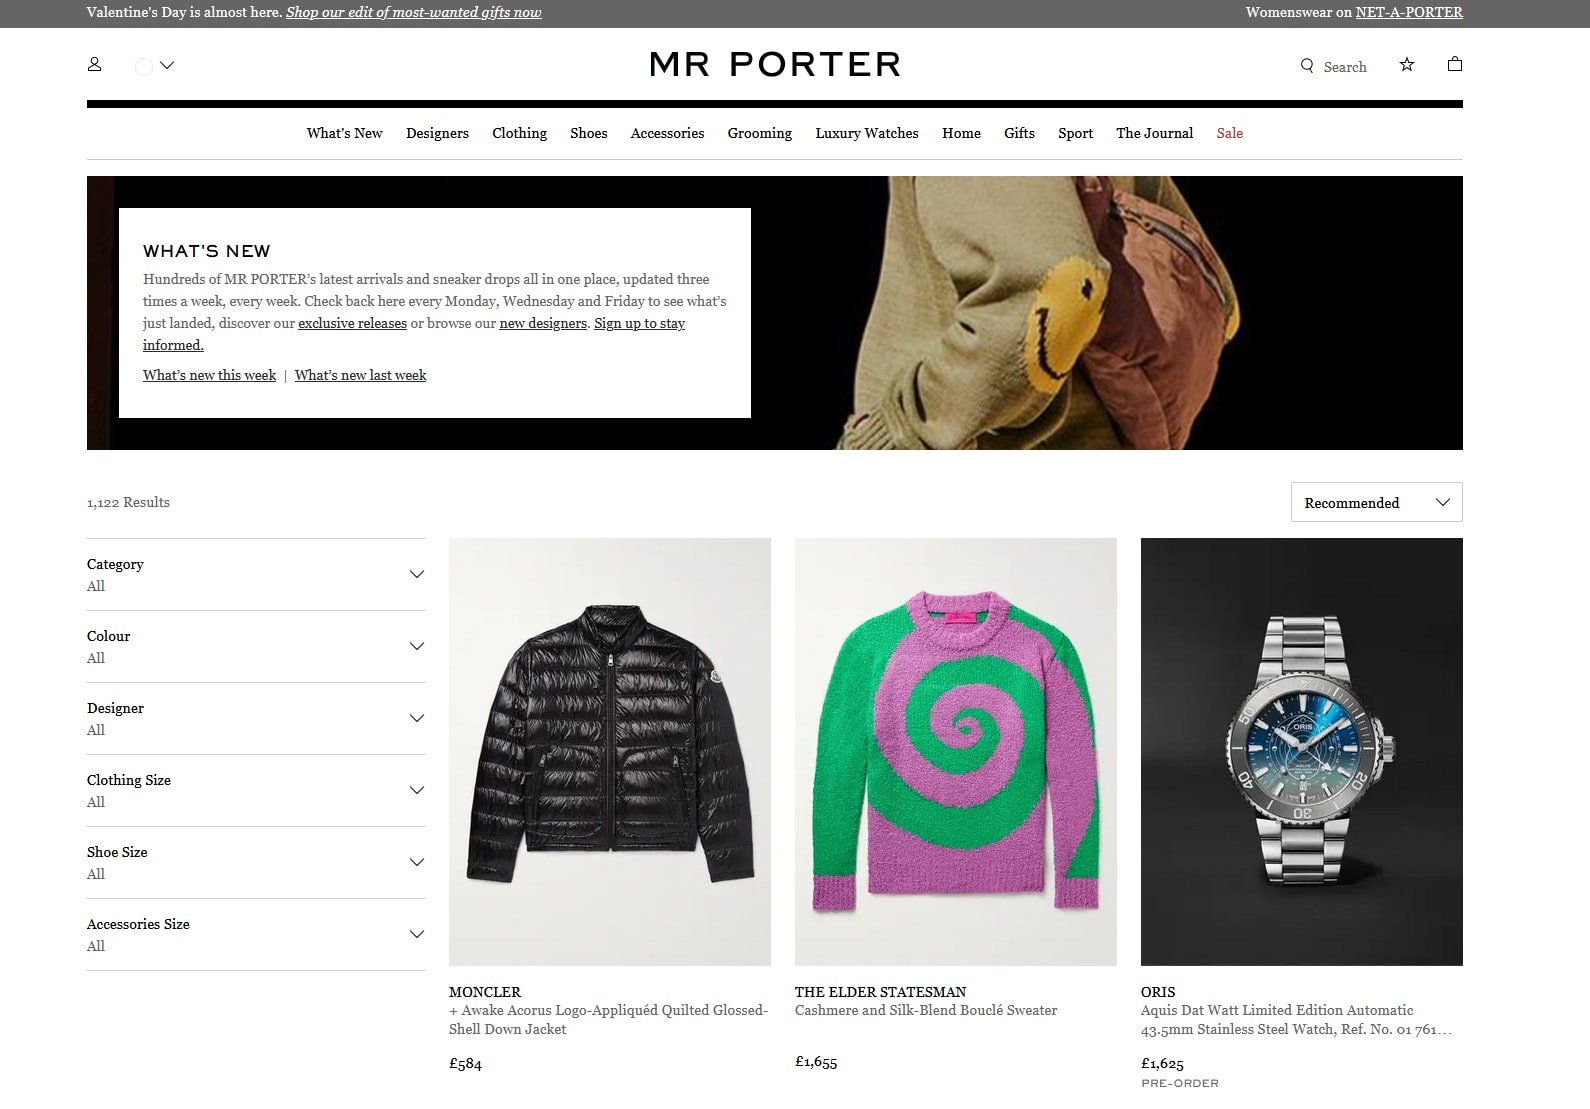
Task: Click the search magnifier icon
Action: (1307, 66)
